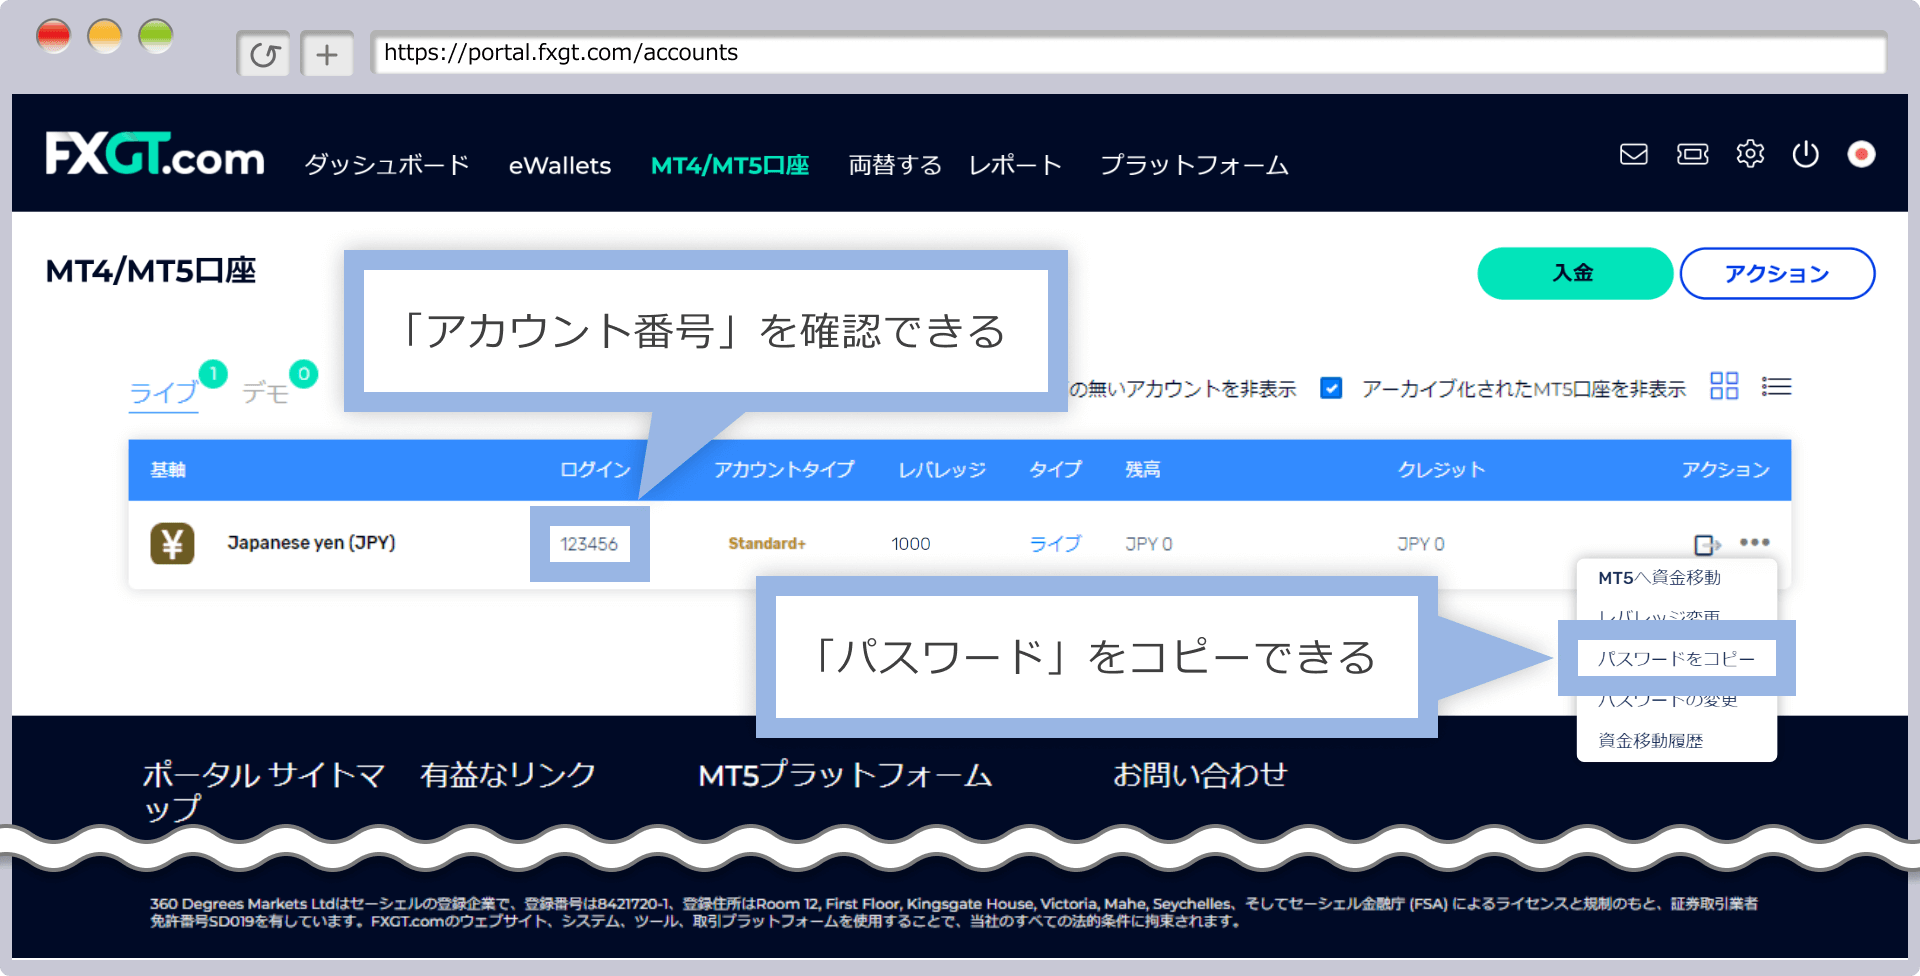Open eWallets in navigation
The width and height of the screenshot is (1920, 976).
coord(560,165)
